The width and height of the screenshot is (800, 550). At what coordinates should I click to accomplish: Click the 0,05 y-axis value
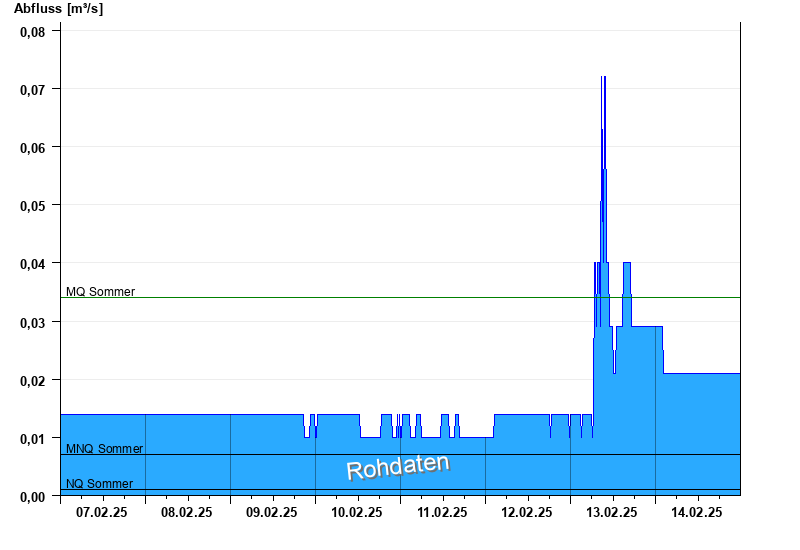[33, 206]
